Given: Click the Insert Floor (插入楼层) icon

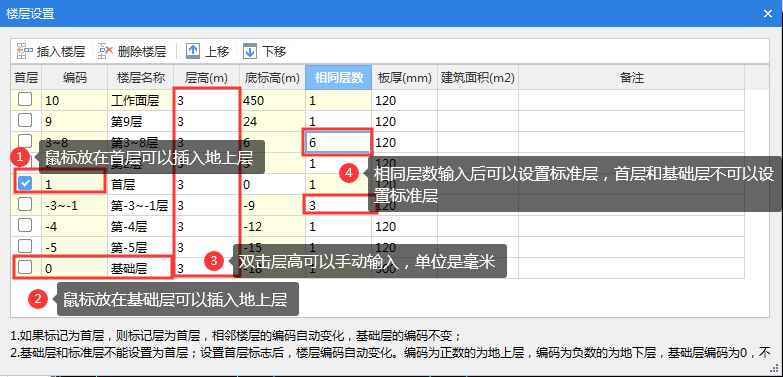Looking at the screenshot, I should coord(24,51).
